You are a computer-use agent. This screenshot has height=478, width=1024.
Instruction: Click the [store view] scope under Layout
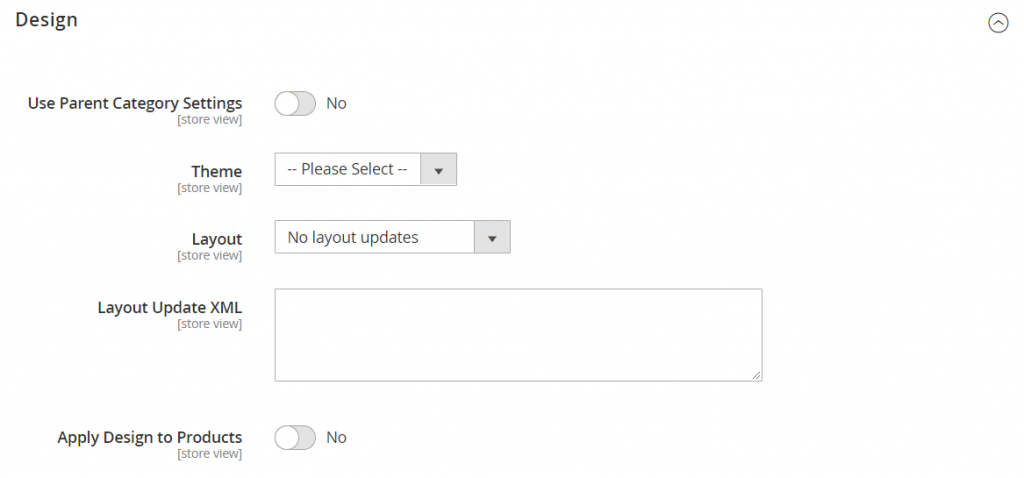[x=210, y=255]
